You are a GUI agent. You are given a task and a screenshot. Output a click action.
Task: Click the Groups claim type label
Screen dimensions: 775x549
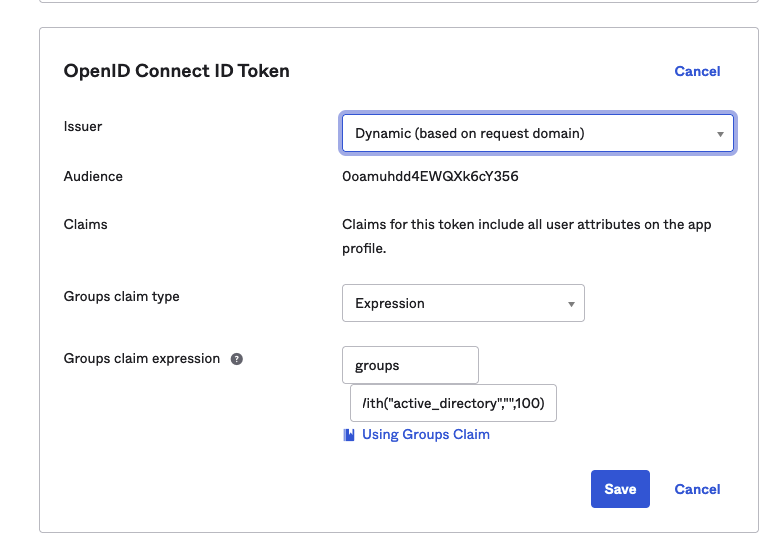(x=121, y=296)
